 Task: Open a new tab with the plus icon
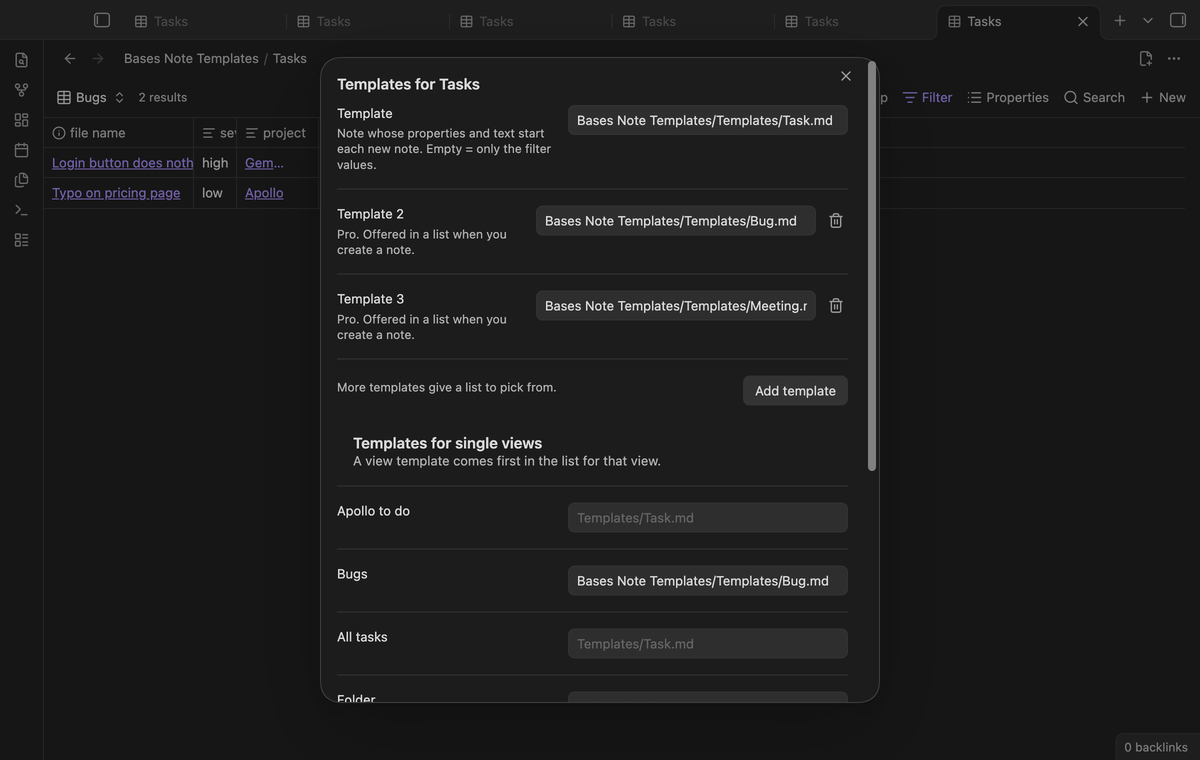1120,20
